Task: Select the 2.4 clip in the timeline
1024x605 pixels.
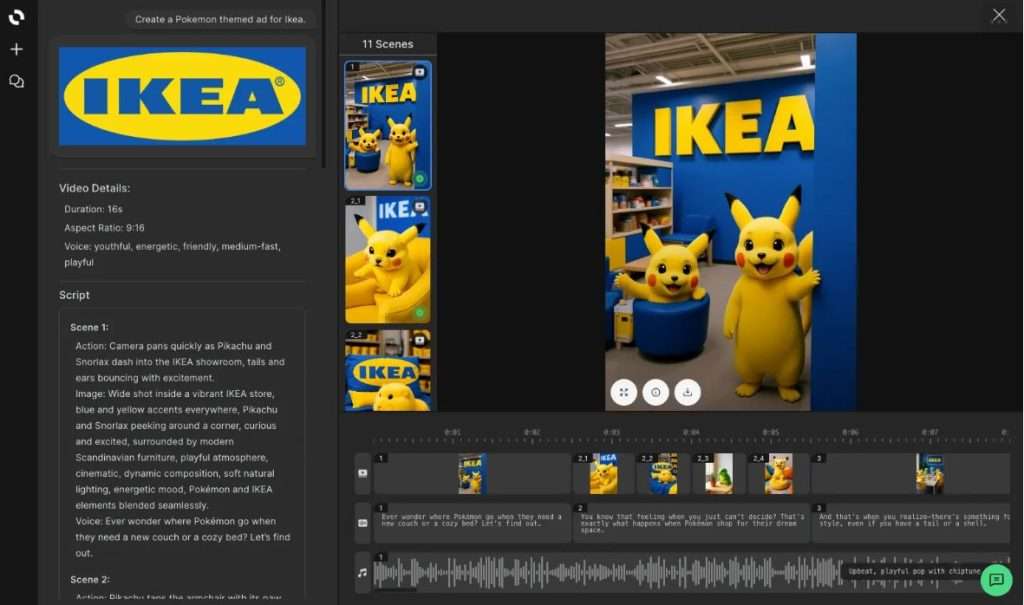Action: coord(780,474)
